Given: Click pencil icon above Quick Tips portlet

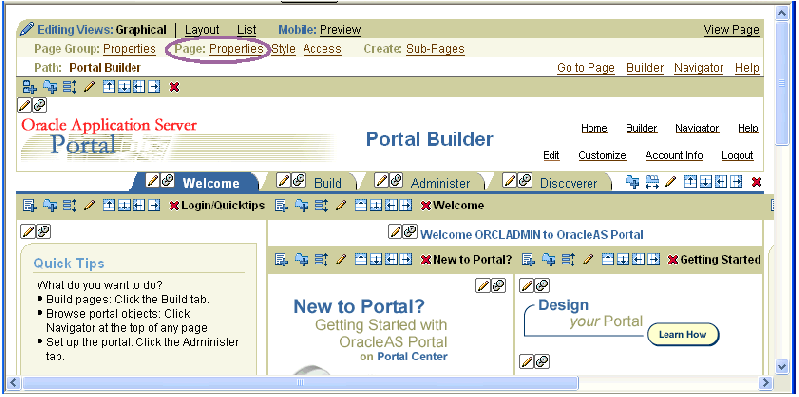Looking at the screenshot, I should 28,232.
